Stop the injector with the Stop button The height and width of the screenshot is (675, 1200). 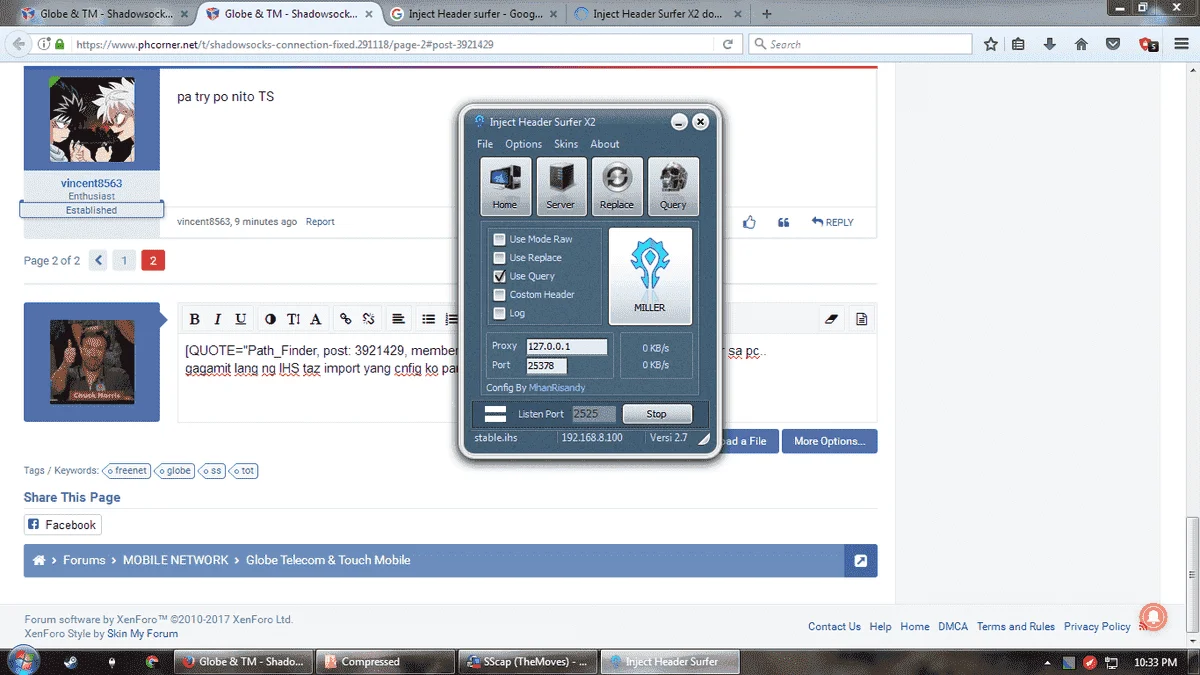[657, 413]
